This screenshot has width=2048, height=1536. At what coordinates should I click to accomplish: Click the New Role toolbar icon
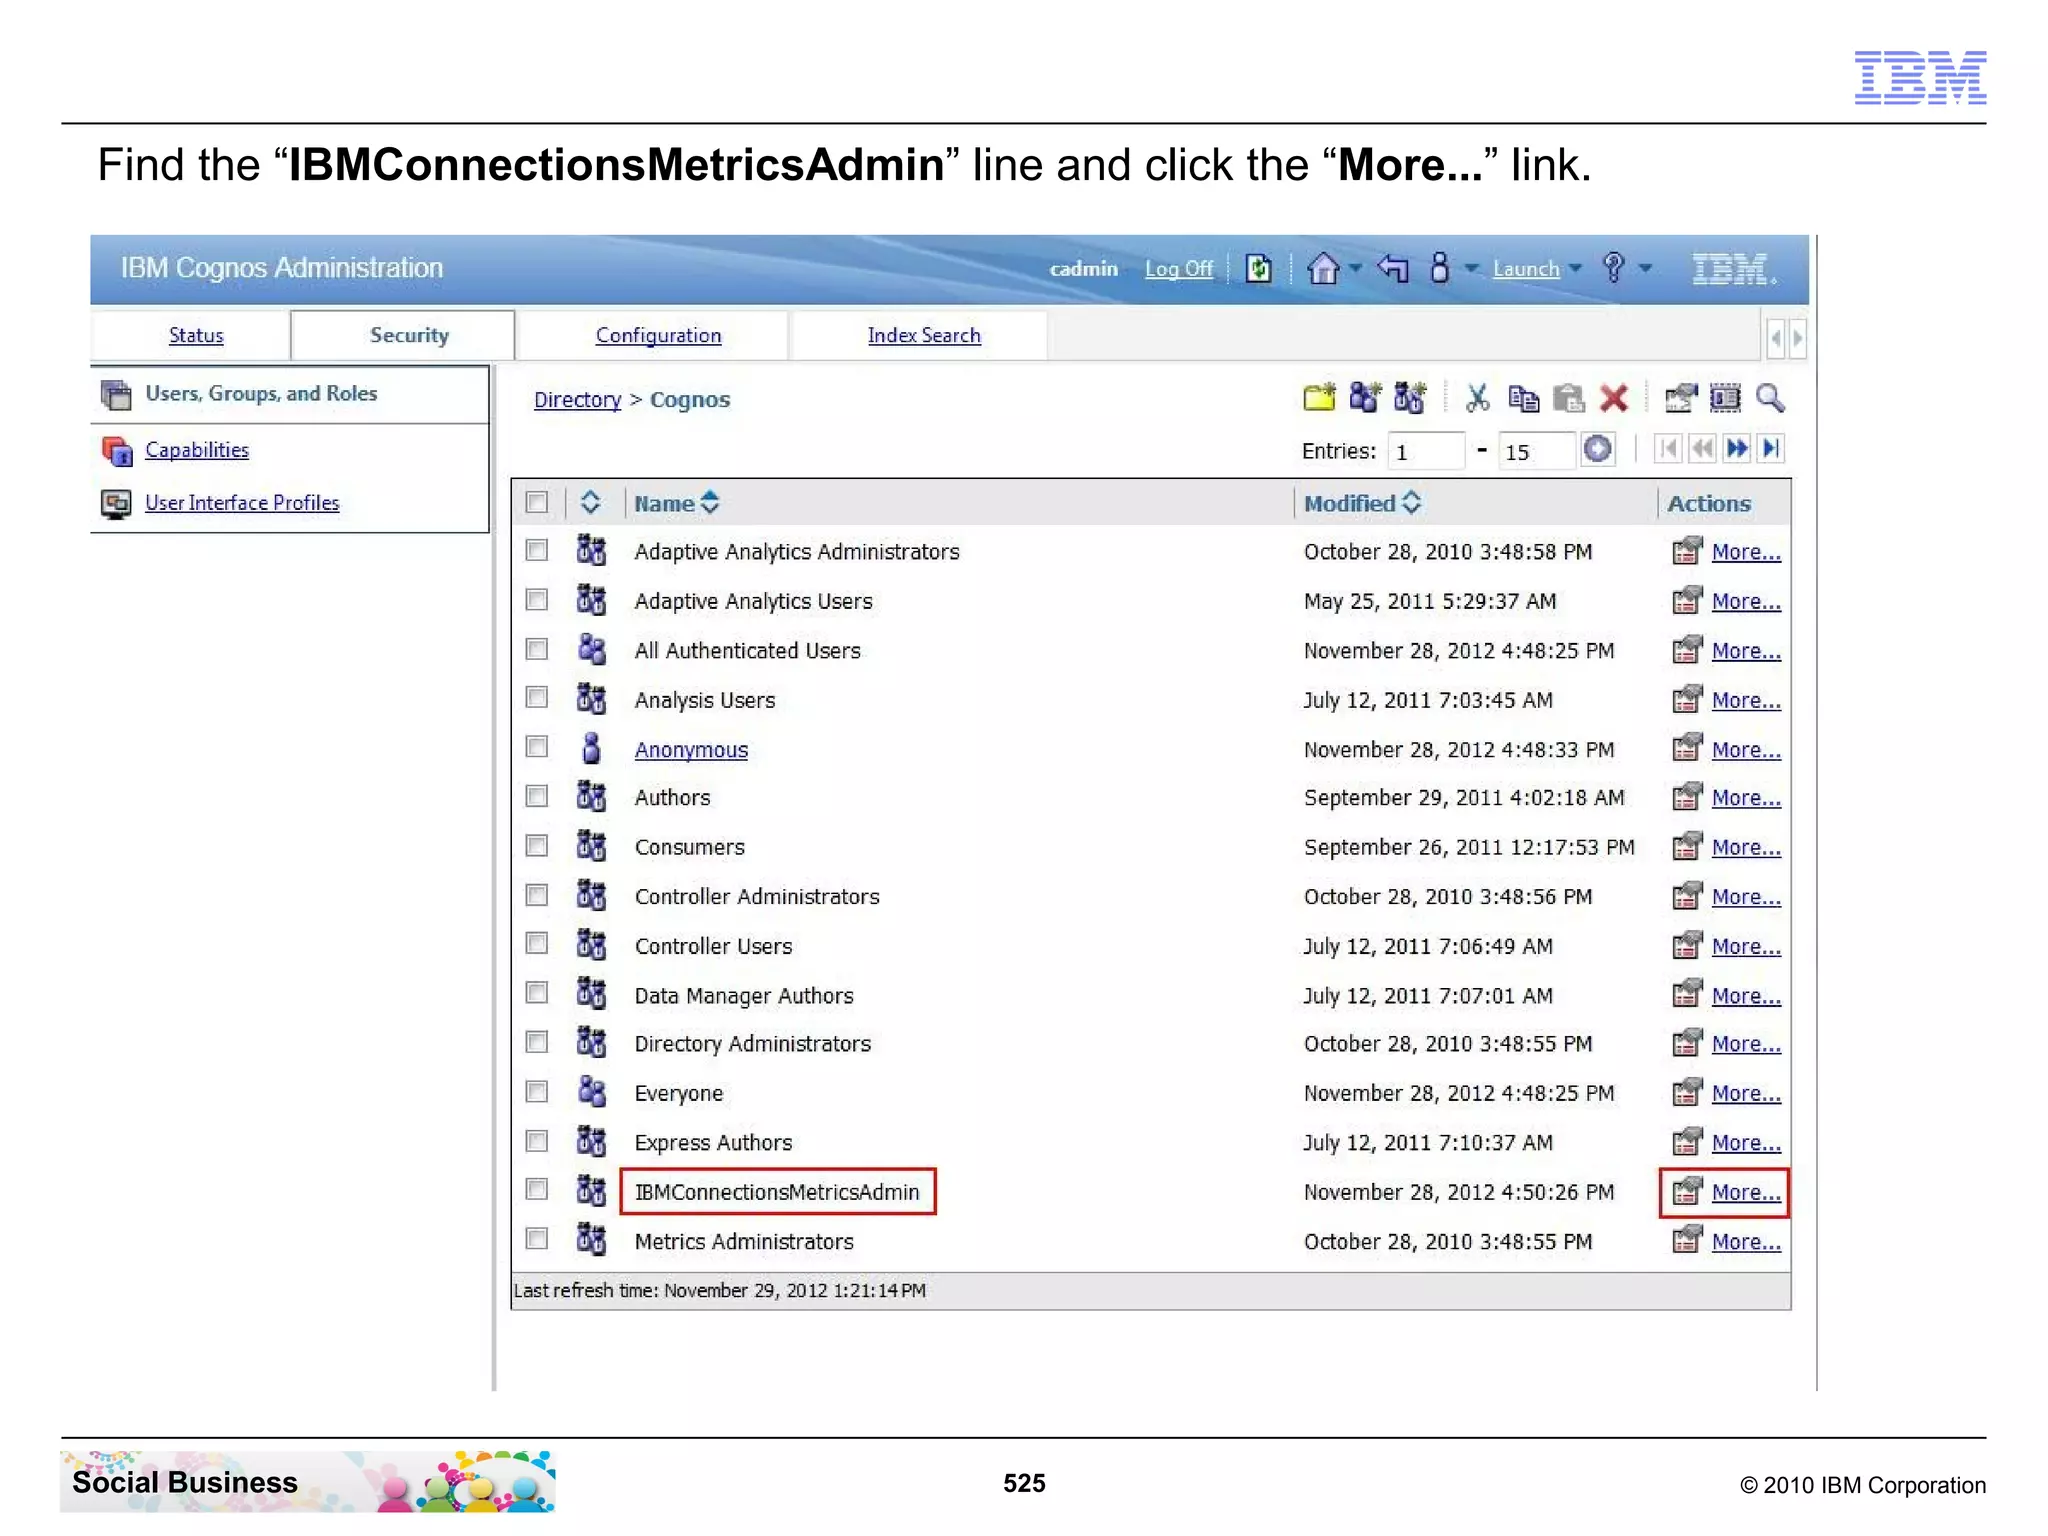point(1410,397)
